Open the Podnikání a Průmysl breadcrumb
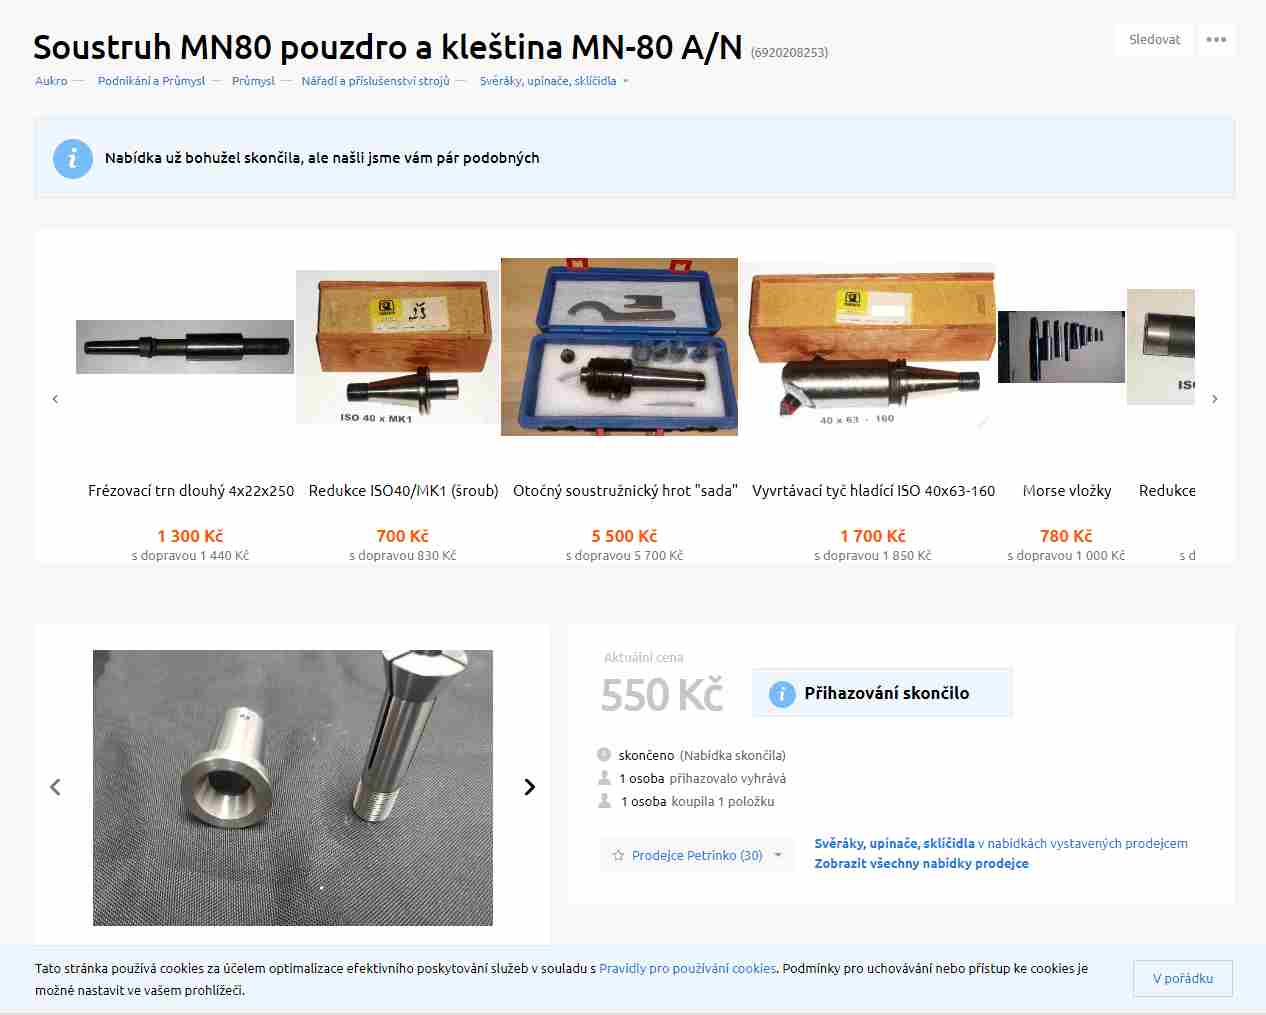1266x1015 pixels. click(x=151, y=81)
